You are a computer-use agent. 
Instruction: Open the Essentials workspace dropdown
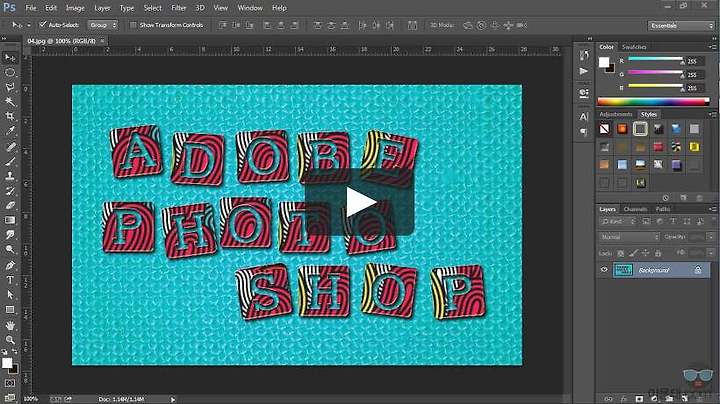(681, 26)
